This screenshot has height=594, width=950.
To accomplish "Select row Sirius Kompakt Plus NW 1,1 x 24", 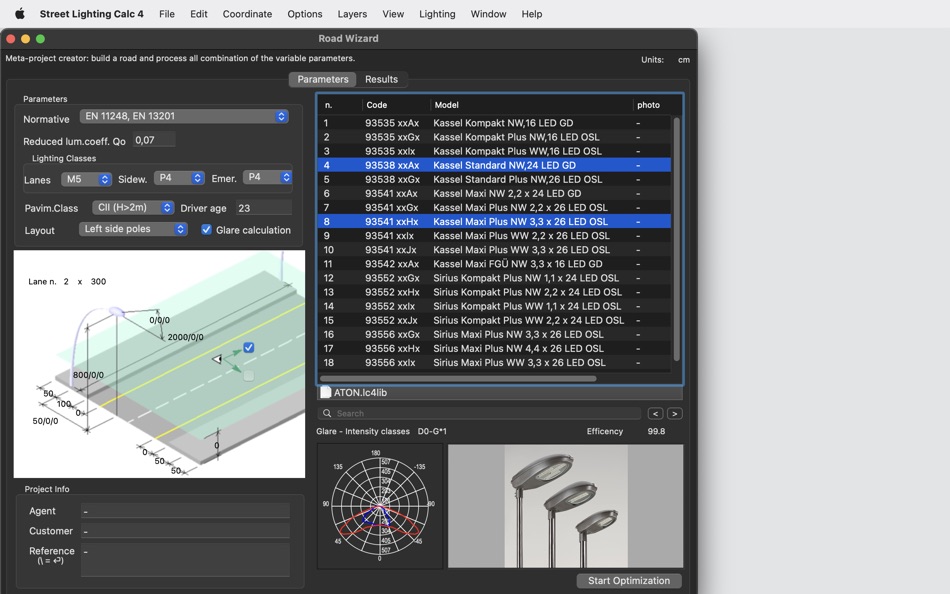I will (x=494, y=278).
